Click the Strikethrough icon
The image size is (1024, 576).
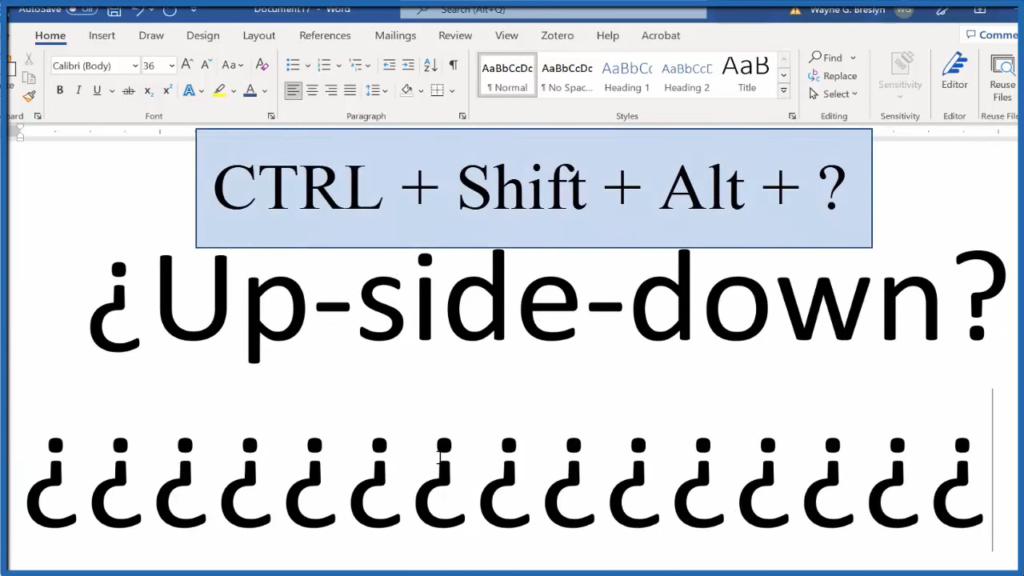point(128,91)
